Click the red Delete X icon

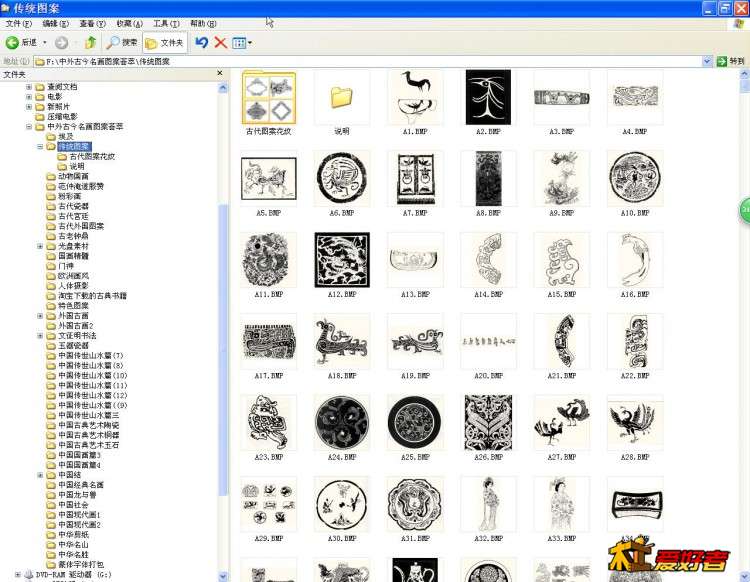coord(221,43)
